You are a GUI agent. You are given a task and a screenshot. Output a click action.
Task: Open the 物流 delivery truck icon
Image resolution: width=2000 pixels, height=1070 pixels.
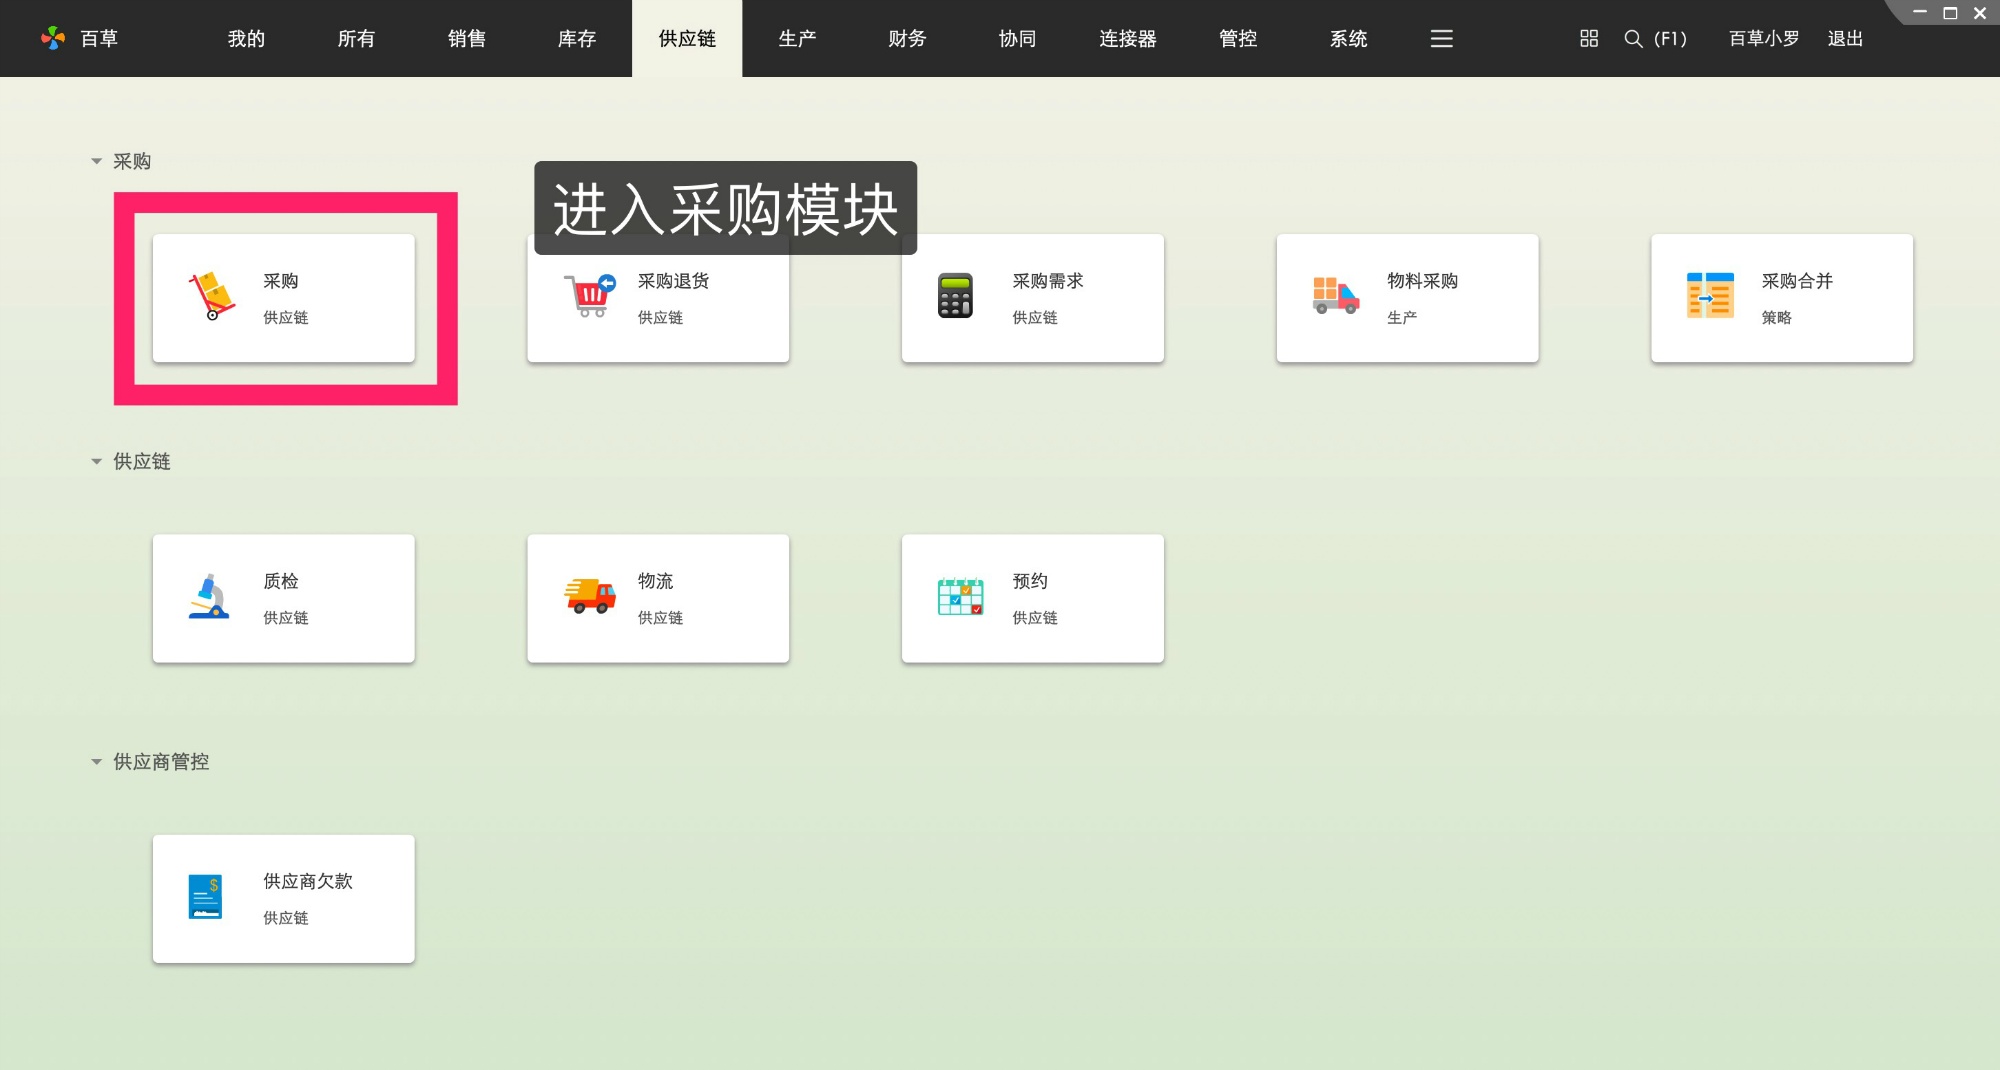[587, 595]
